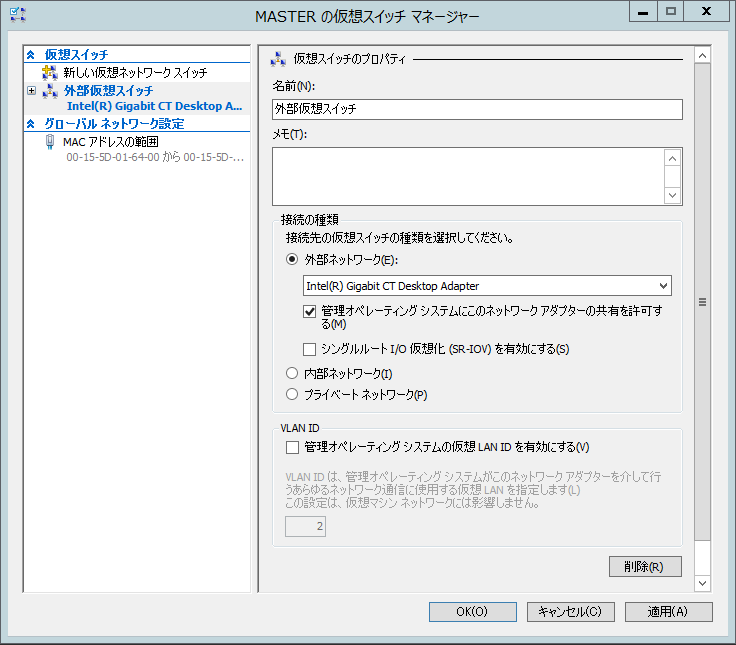Select 新しい仮想ネットワーク スイッチ in the tree
The height and width of the screenshot is (645, 736).
tap(136, 73)
